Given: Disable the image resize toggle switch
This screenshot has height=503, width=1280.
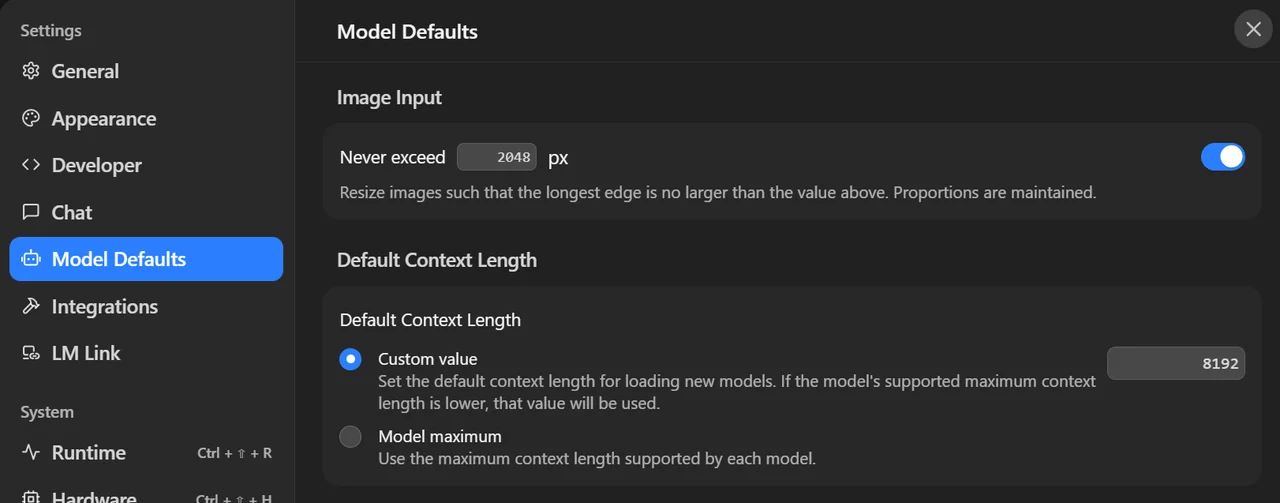Looking at the screenshot, I should tap(1223, 157).
